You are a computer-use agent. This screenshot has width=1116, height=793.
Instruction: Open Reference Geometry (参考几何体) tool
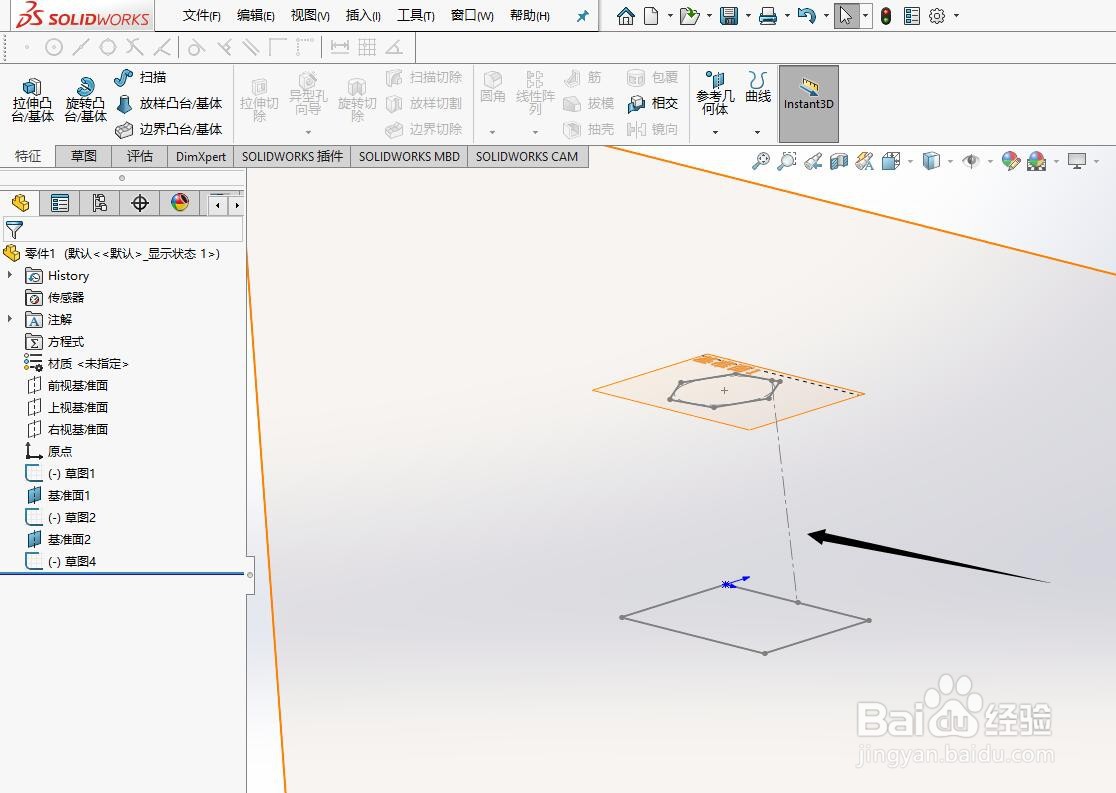point(715,93)
